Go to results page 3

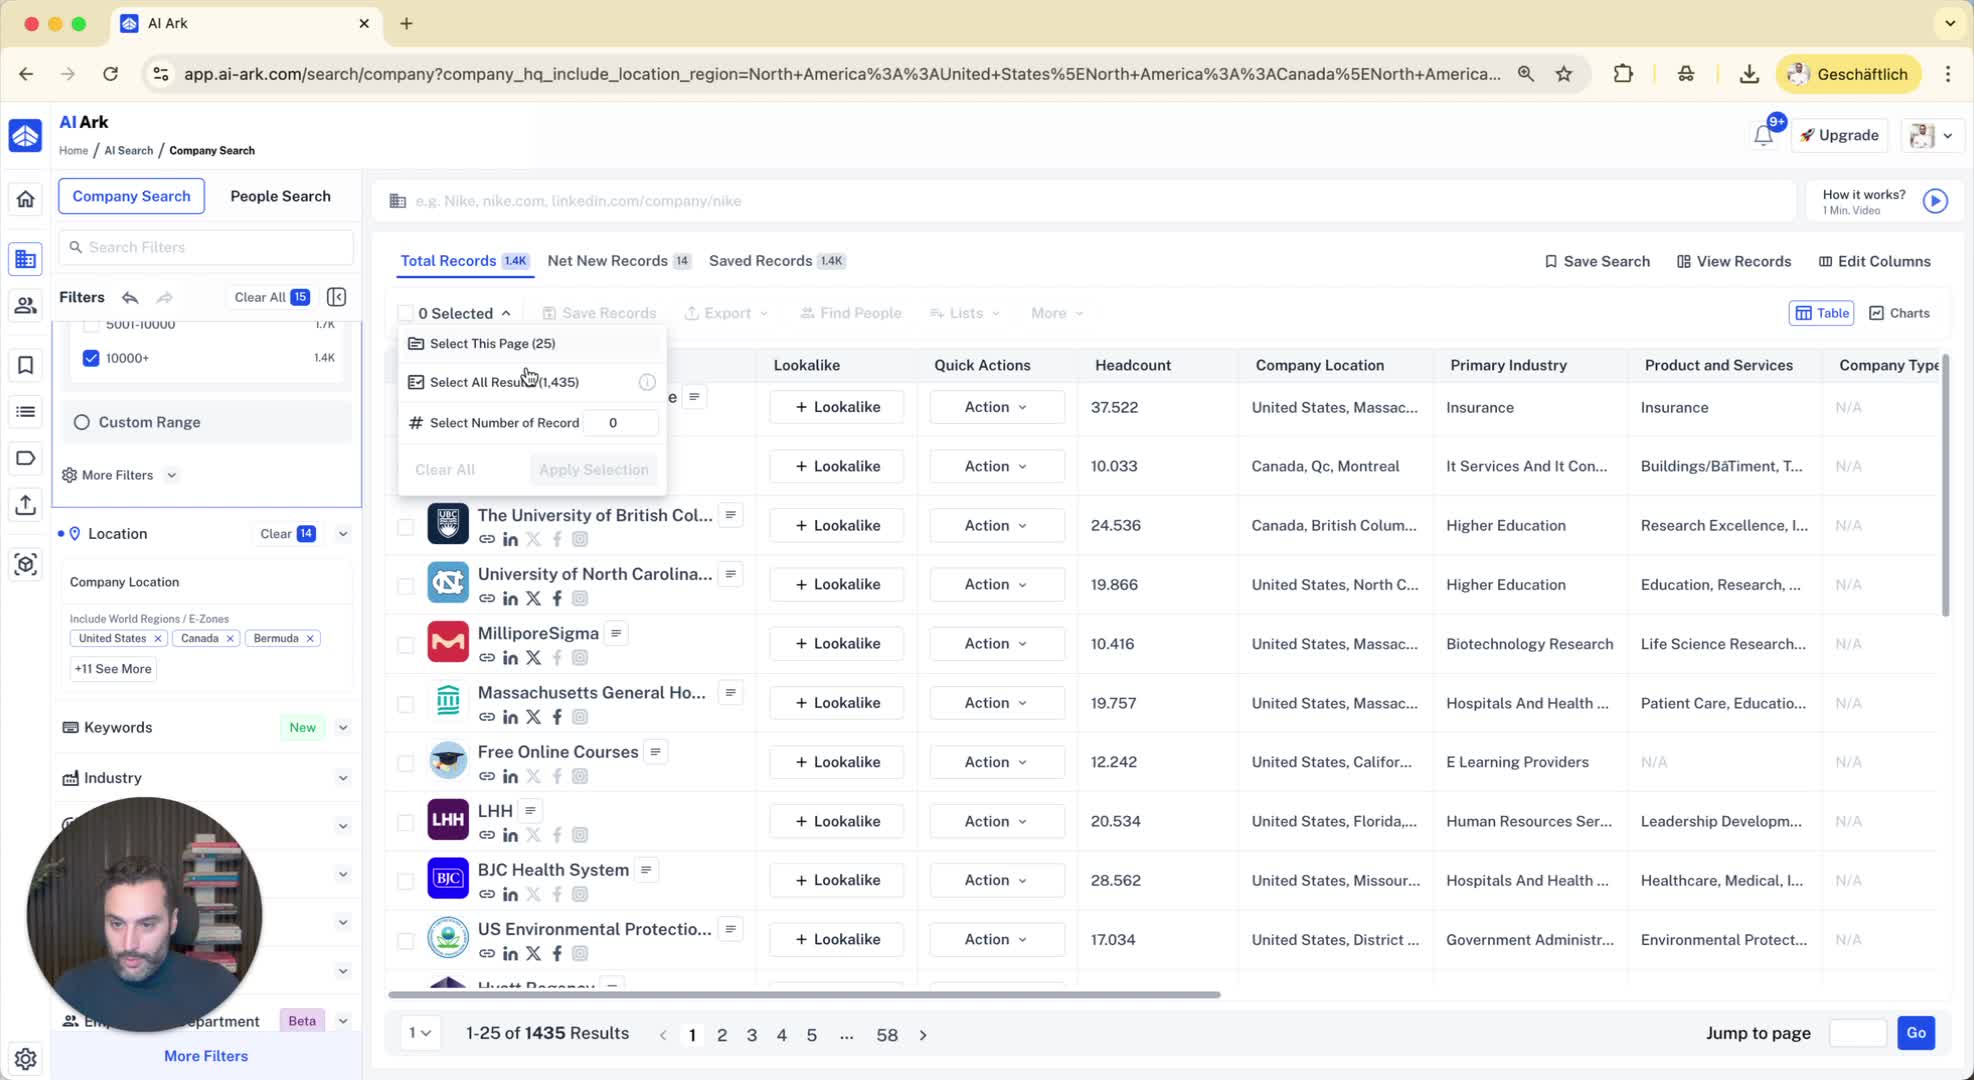751,1035
